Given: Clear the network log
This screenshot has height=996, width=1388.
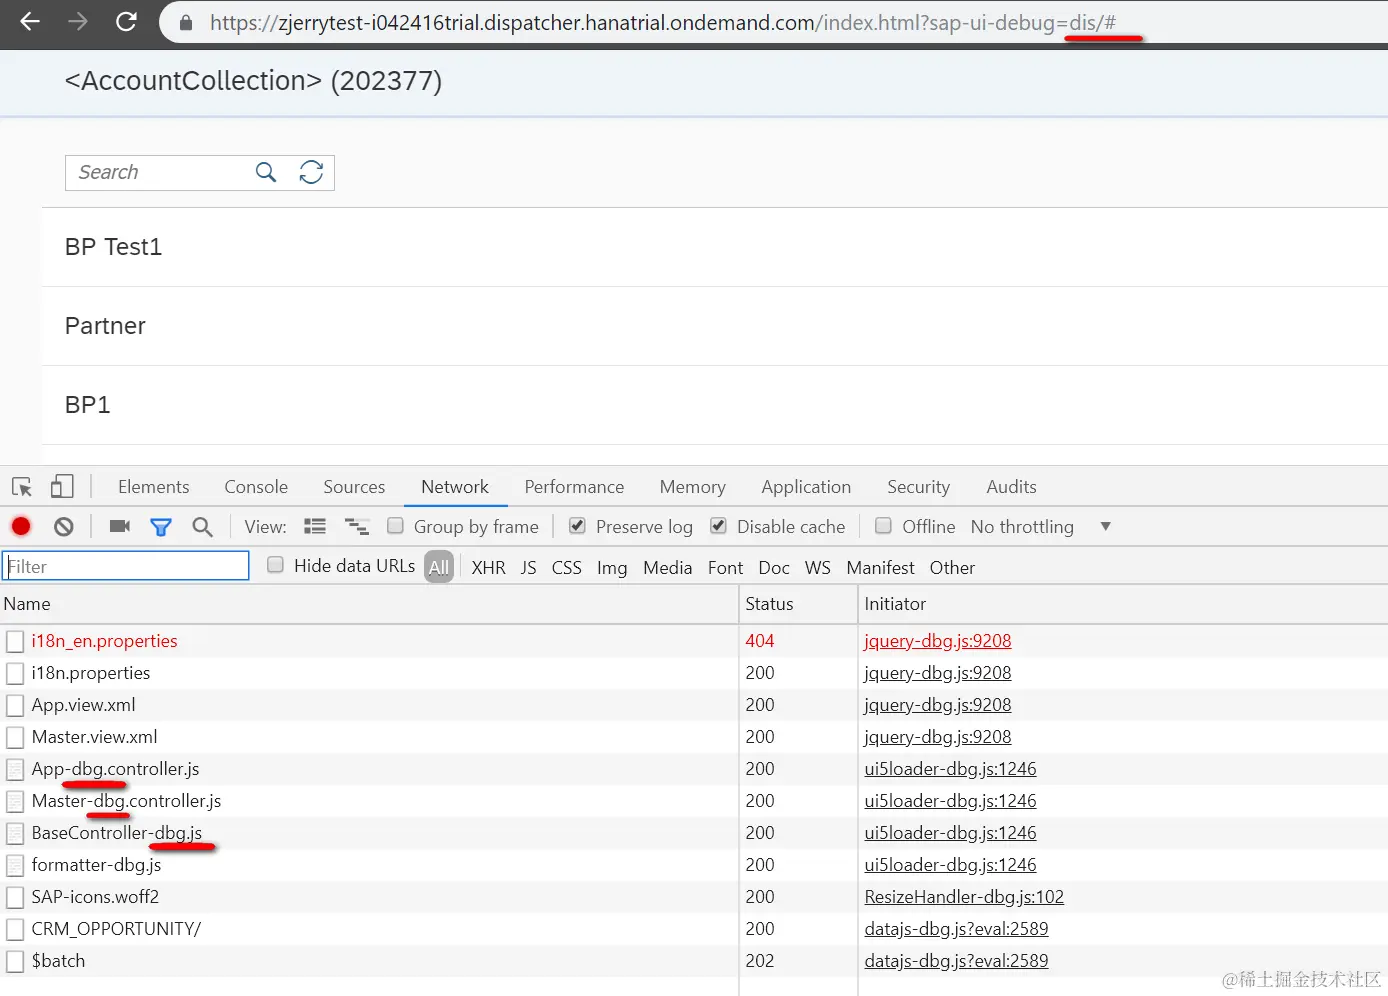Looking at the screenshot, I should (x=64, y=526).
